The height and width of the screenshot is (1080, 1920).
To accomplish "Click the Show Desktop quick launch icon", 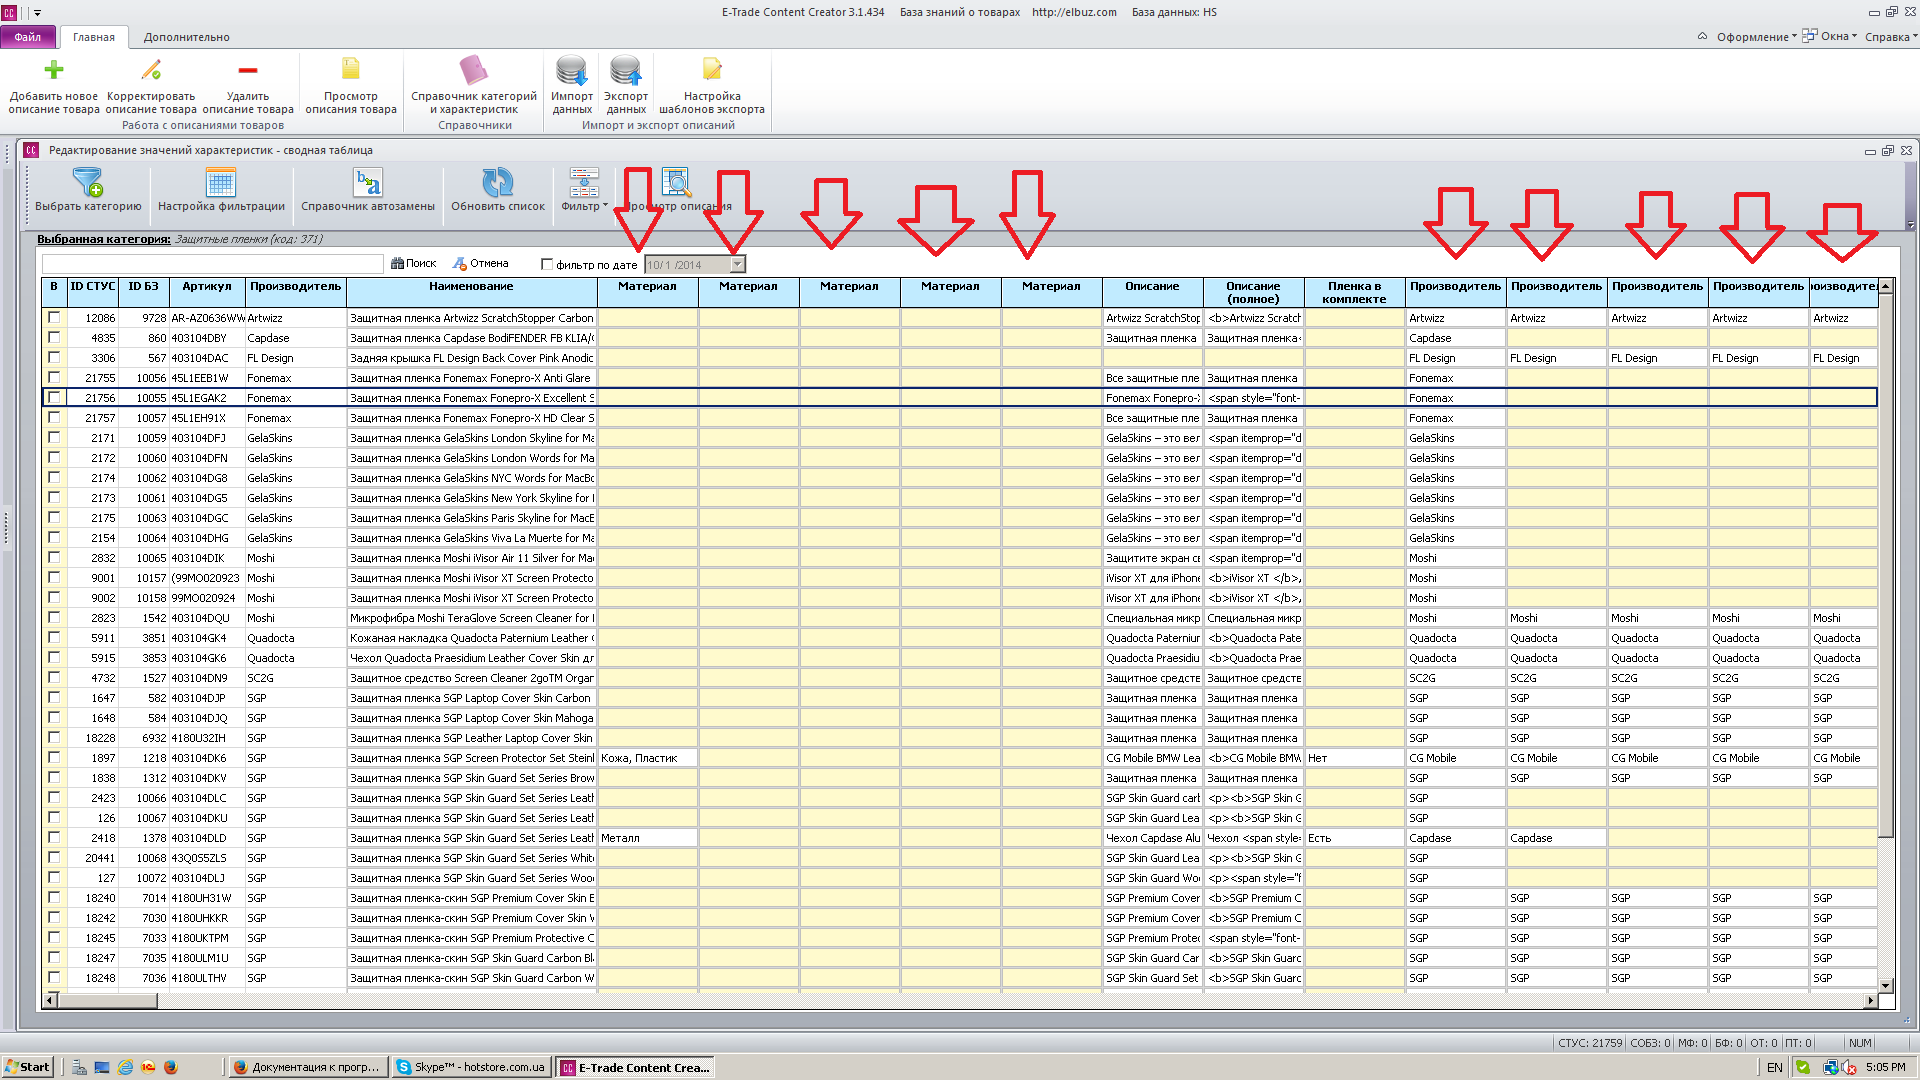I will coord(102,1067).
